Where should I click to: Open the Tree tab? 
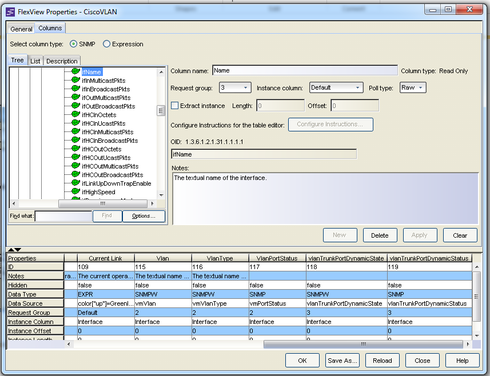17,60
